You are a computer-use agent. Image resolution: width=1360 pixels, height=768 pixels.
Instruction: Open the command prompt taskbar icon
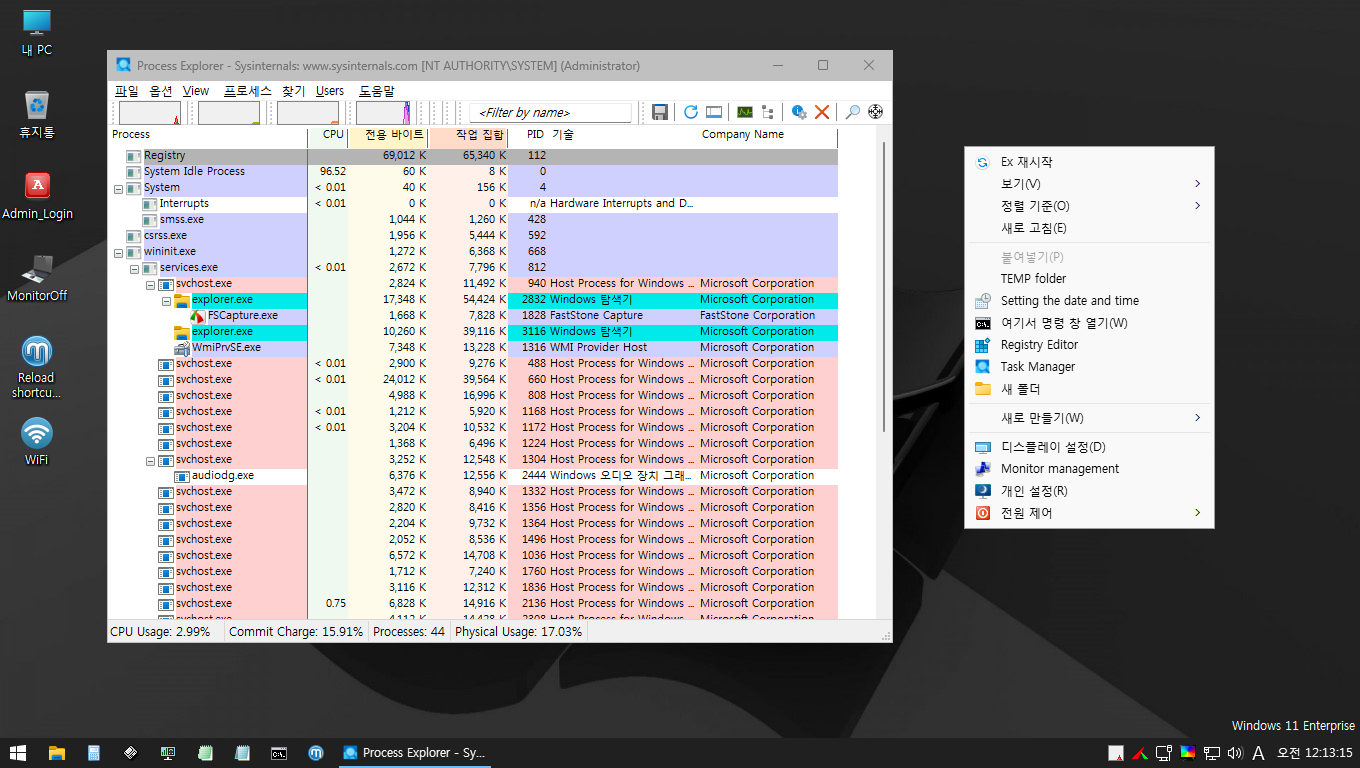pos(279,753)
